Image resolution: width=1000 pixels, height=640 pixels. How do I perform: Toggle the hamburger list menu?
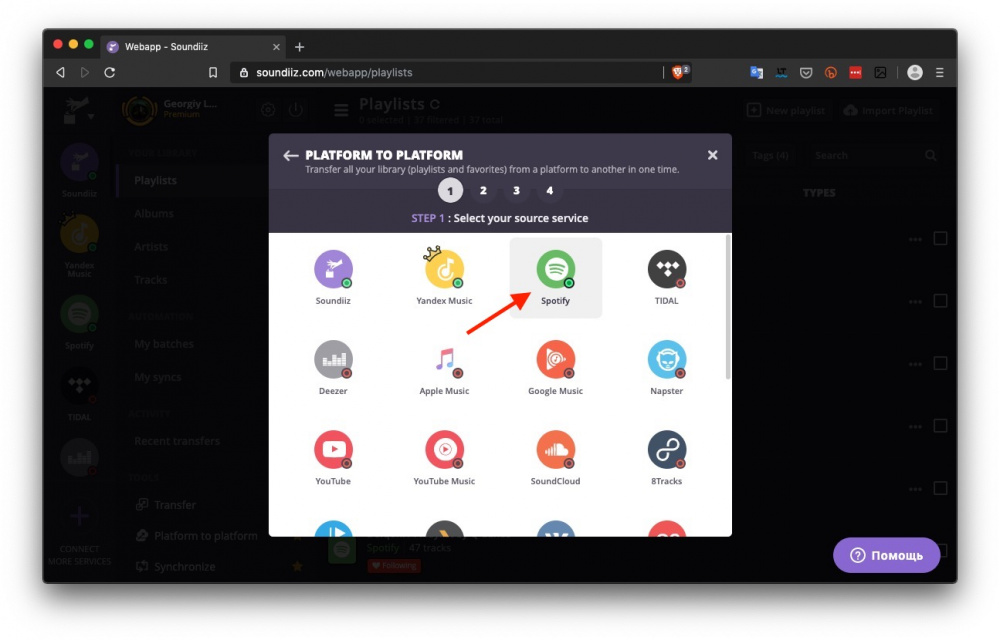pos(341,110)
